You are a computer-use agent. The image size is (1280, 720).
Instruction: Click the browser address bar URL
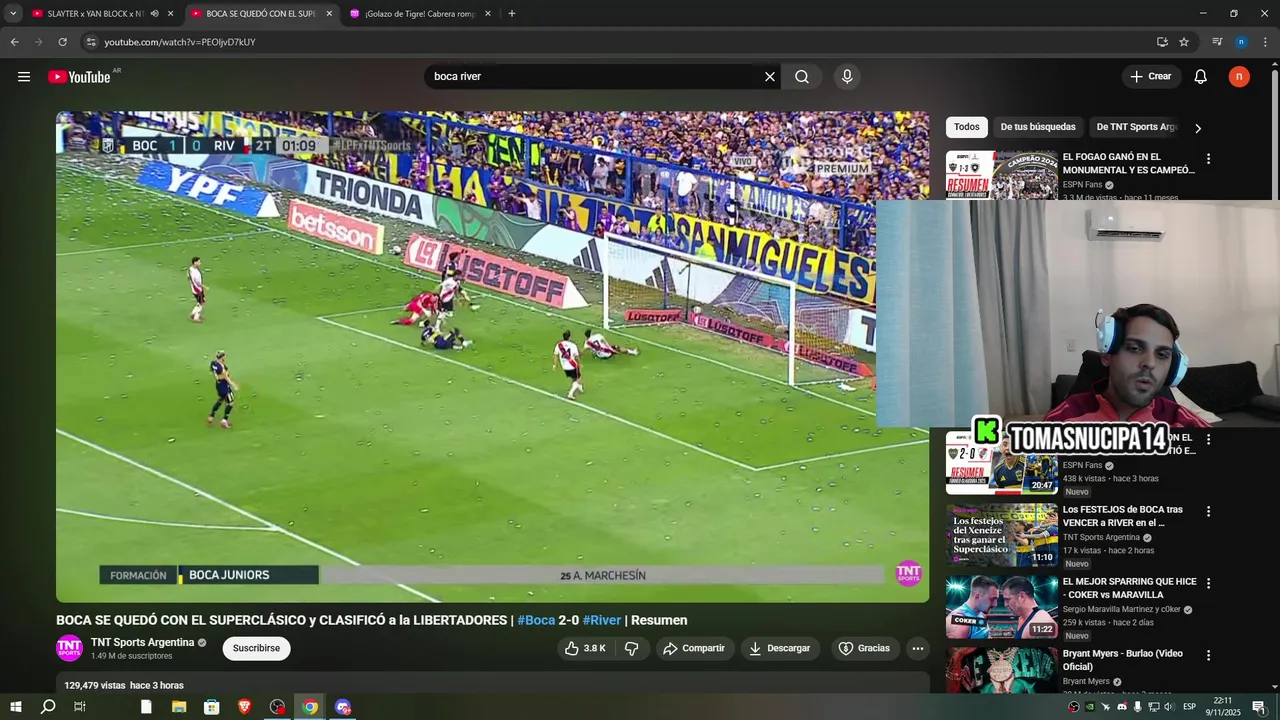(180, 42)
